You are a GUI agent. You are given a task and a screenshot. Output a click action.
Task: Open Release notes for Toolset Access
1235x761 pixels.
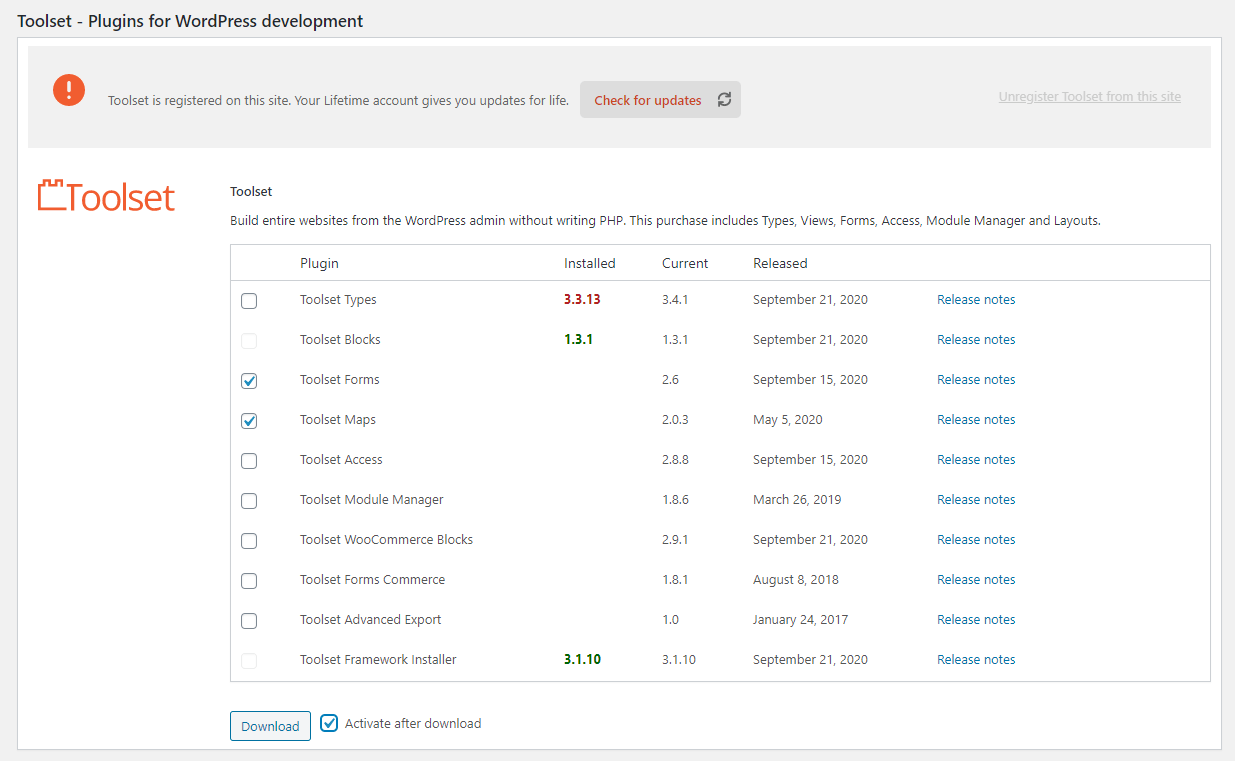coord(976,460)
